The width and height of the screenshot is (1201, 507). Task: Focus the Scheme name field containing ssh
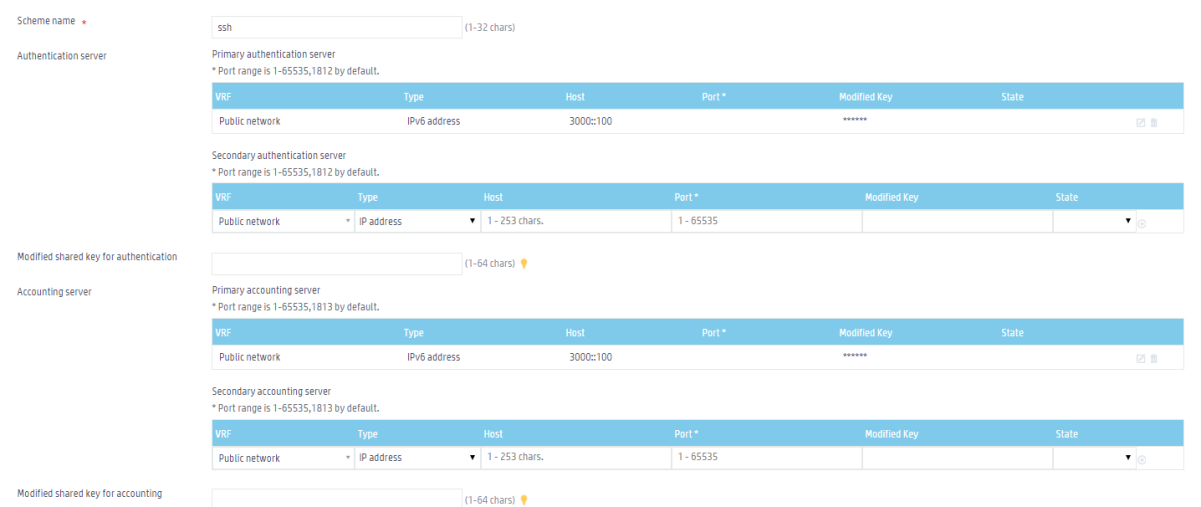(x=336, y=27)
